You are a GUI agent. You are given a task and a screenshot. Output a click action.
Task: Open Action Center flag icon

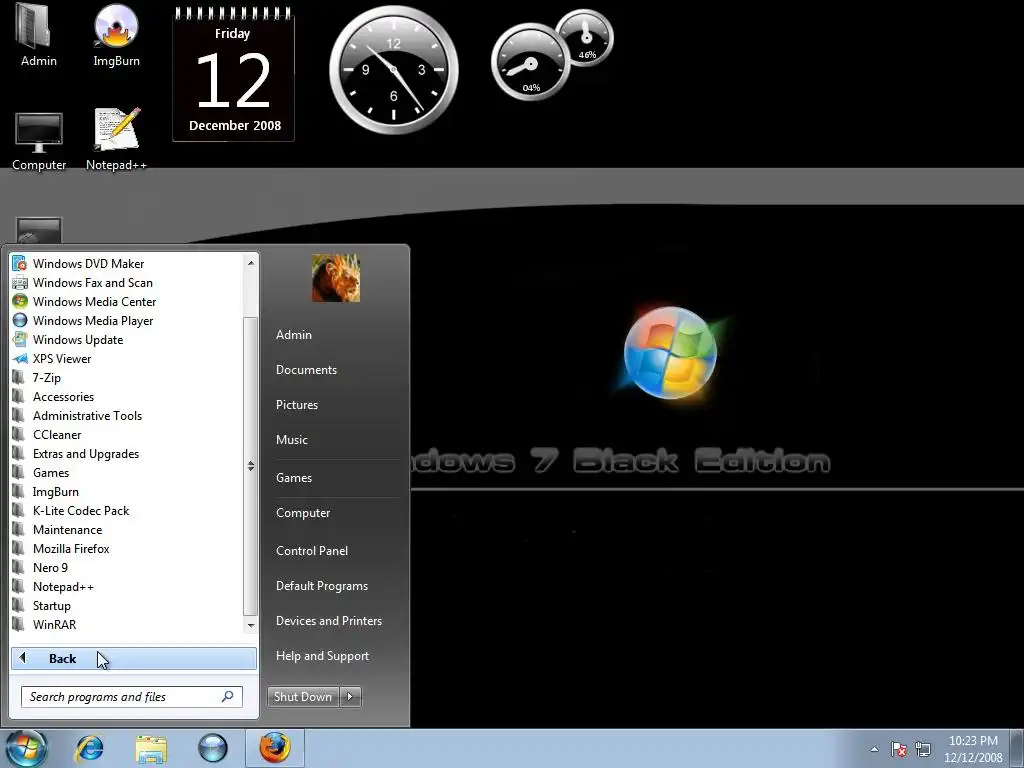(x=899, y=749)
